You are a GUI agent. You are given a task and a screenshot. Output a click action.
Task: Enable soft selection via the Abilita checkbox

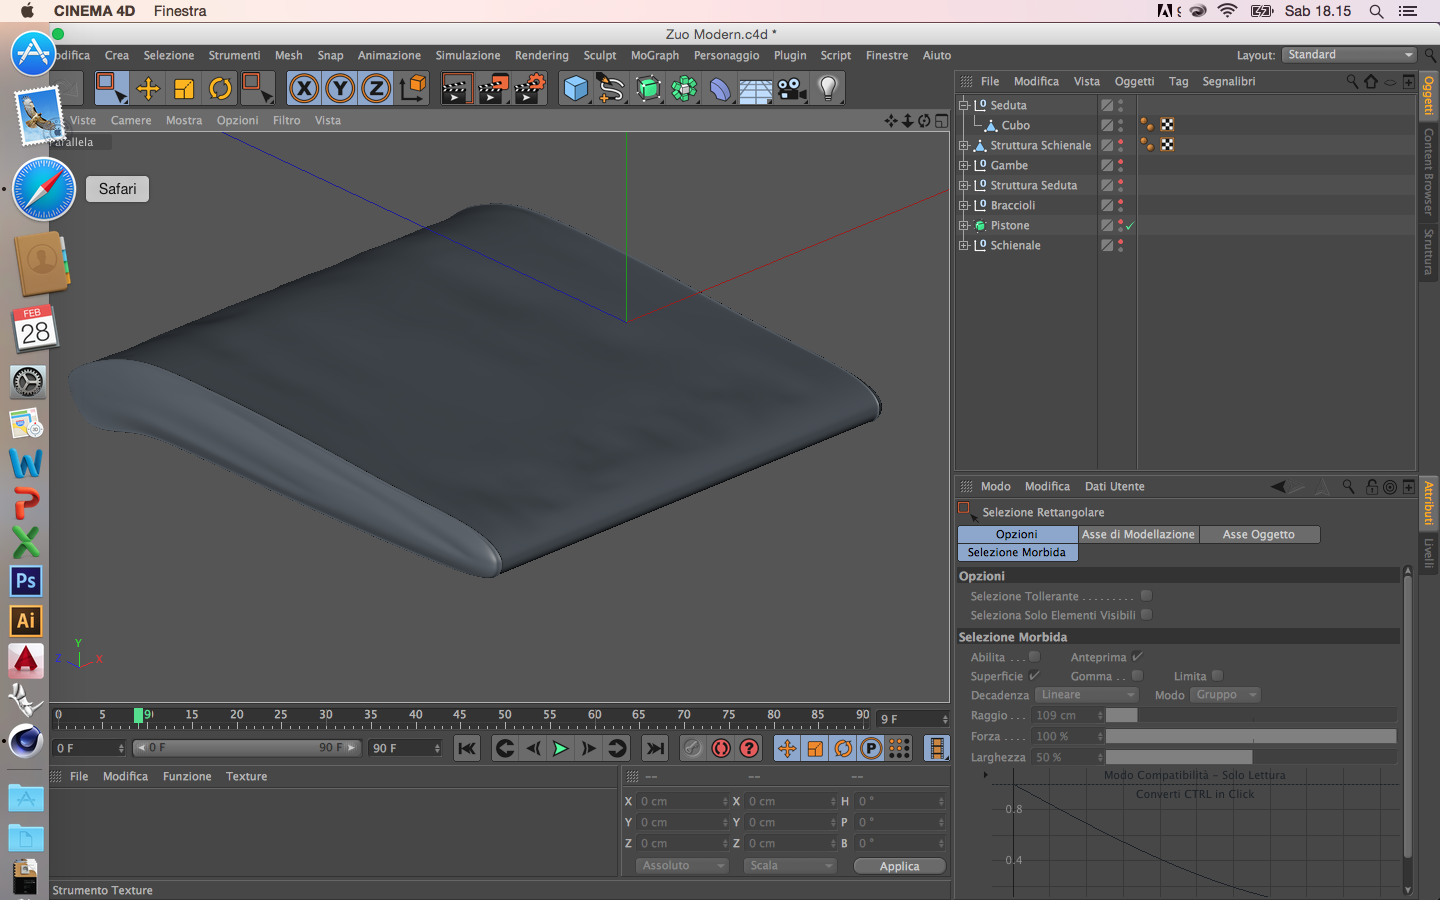1035,657
